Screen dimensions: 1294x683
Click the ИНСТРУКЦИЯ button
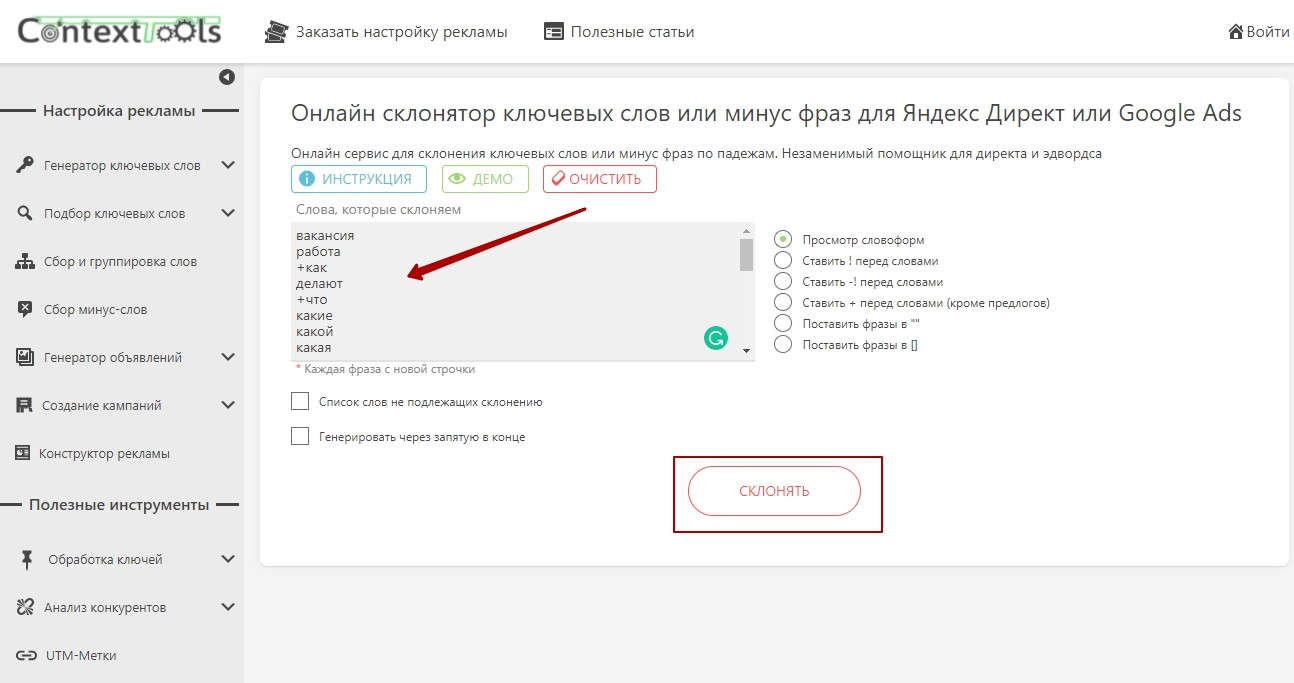pyautogui.click(x=359, y=179)
